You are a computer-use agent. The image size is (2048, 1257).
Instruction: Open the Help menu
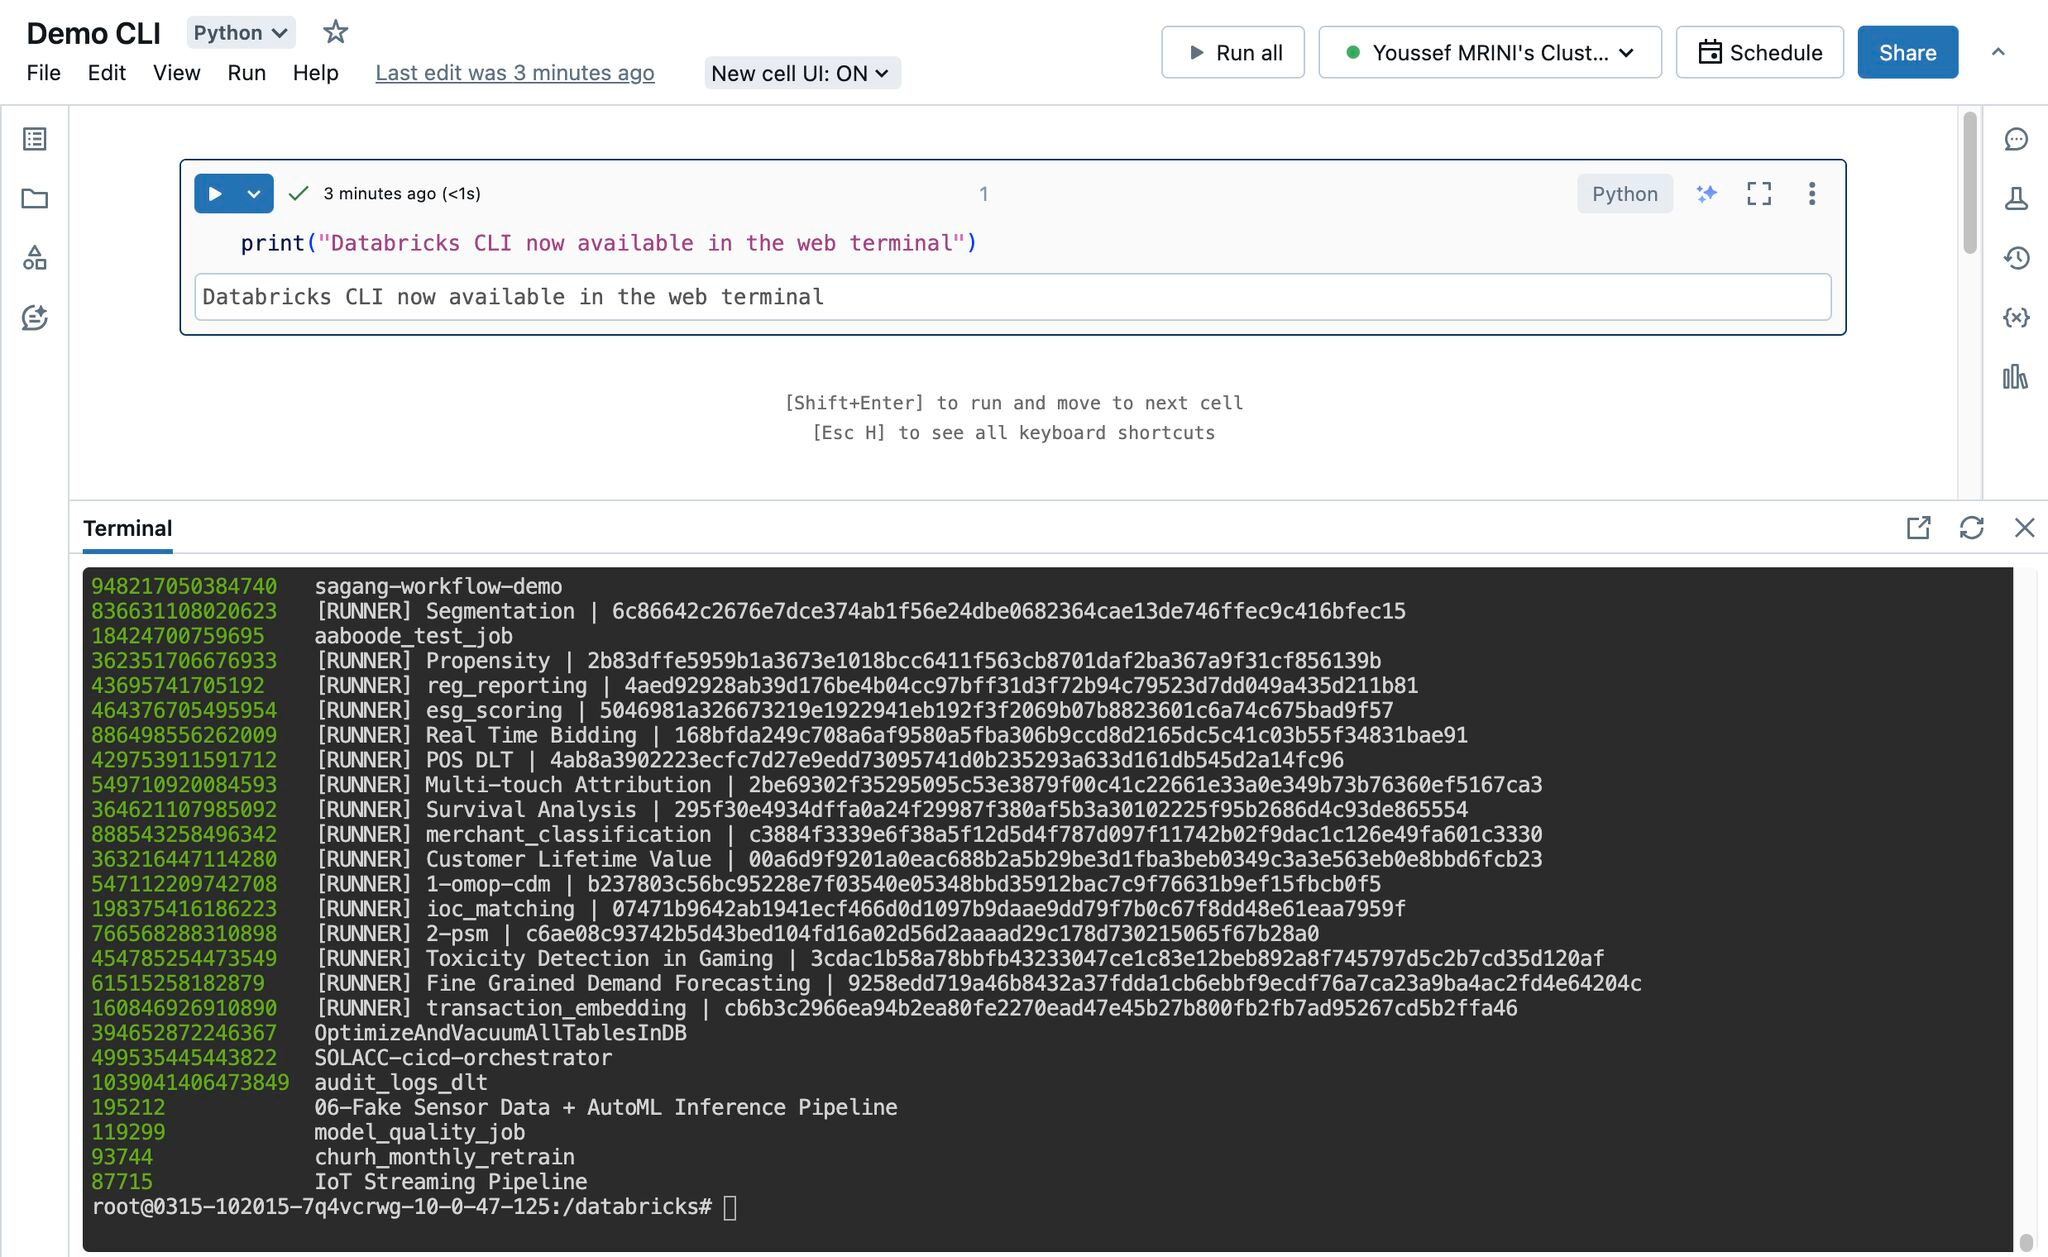coord(316,73)
